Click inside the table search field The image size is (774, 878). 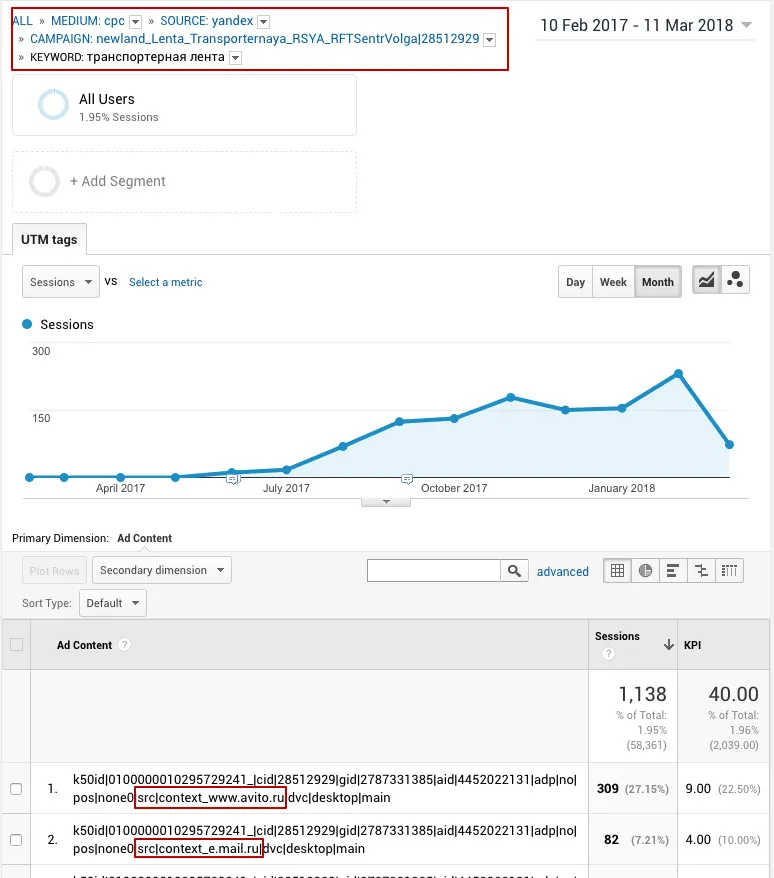433,571
